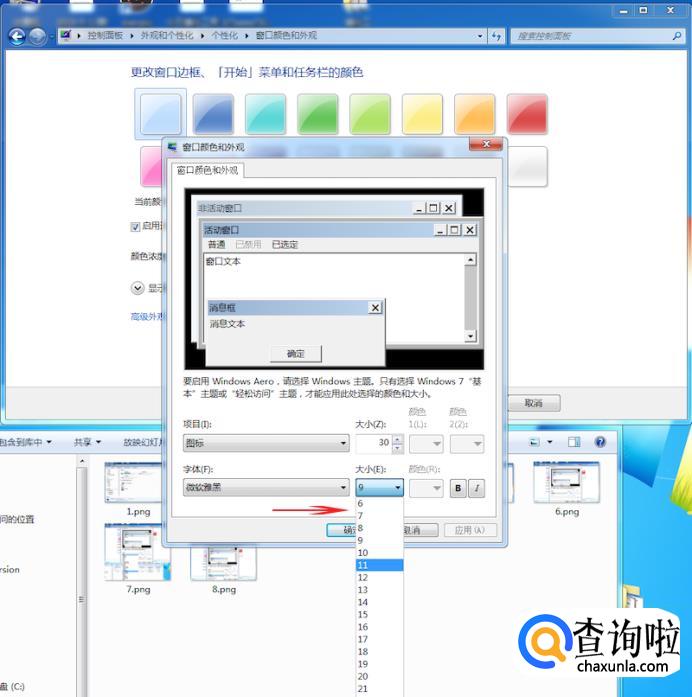Choose font size 18 from the list
Screen dimensions: 692x697
click(x=379, y=652)
